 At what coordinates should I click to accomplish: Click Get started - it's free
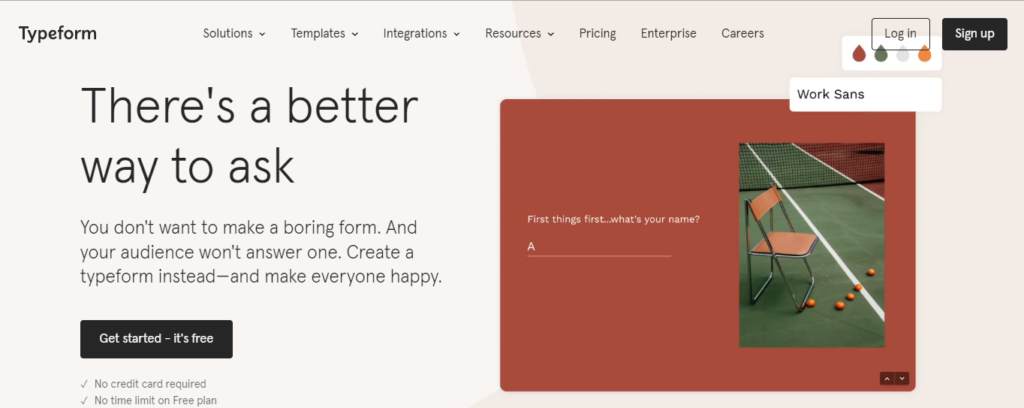click(156, 339)
